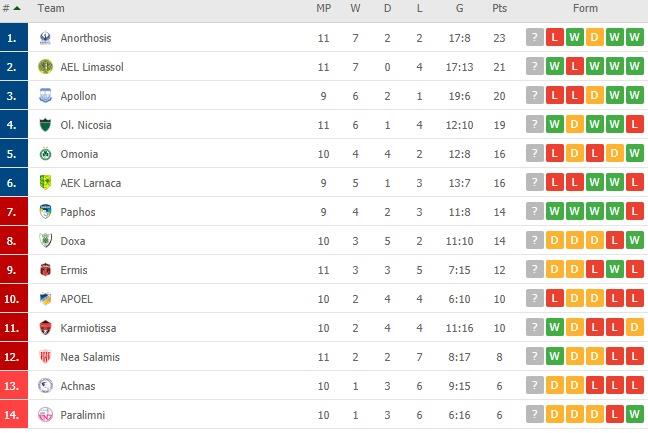Click Anorthosis gray question-mark next match badge
The height and width of the screenshot is (433, 648).
(534, 38)
